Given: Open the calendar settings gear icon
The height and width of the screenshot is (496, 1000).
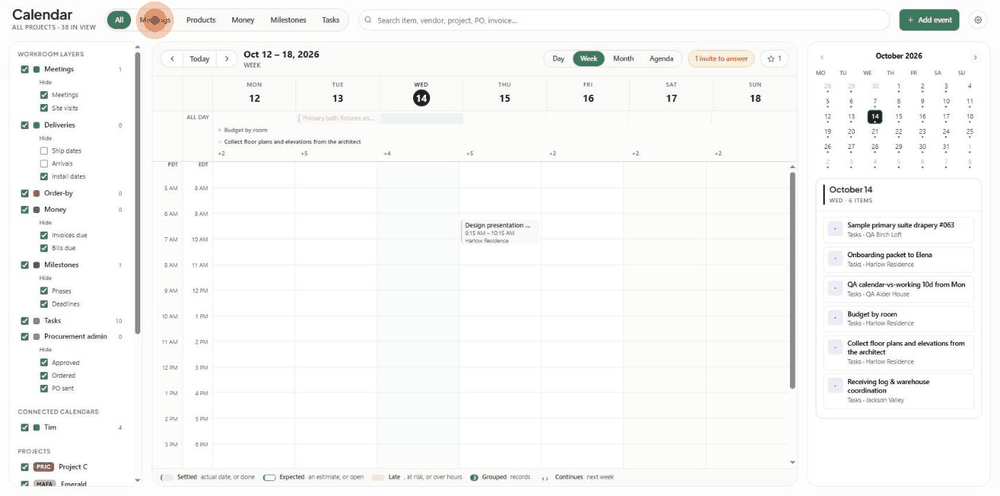Looking at the screenshot, I should pyautogui.click(x=978, y=20).
